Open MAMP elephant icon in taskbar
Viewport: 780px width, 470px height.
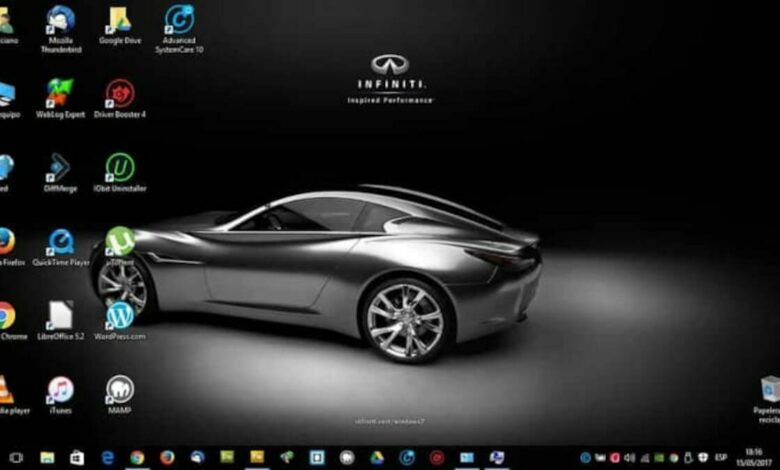[347, 458]
